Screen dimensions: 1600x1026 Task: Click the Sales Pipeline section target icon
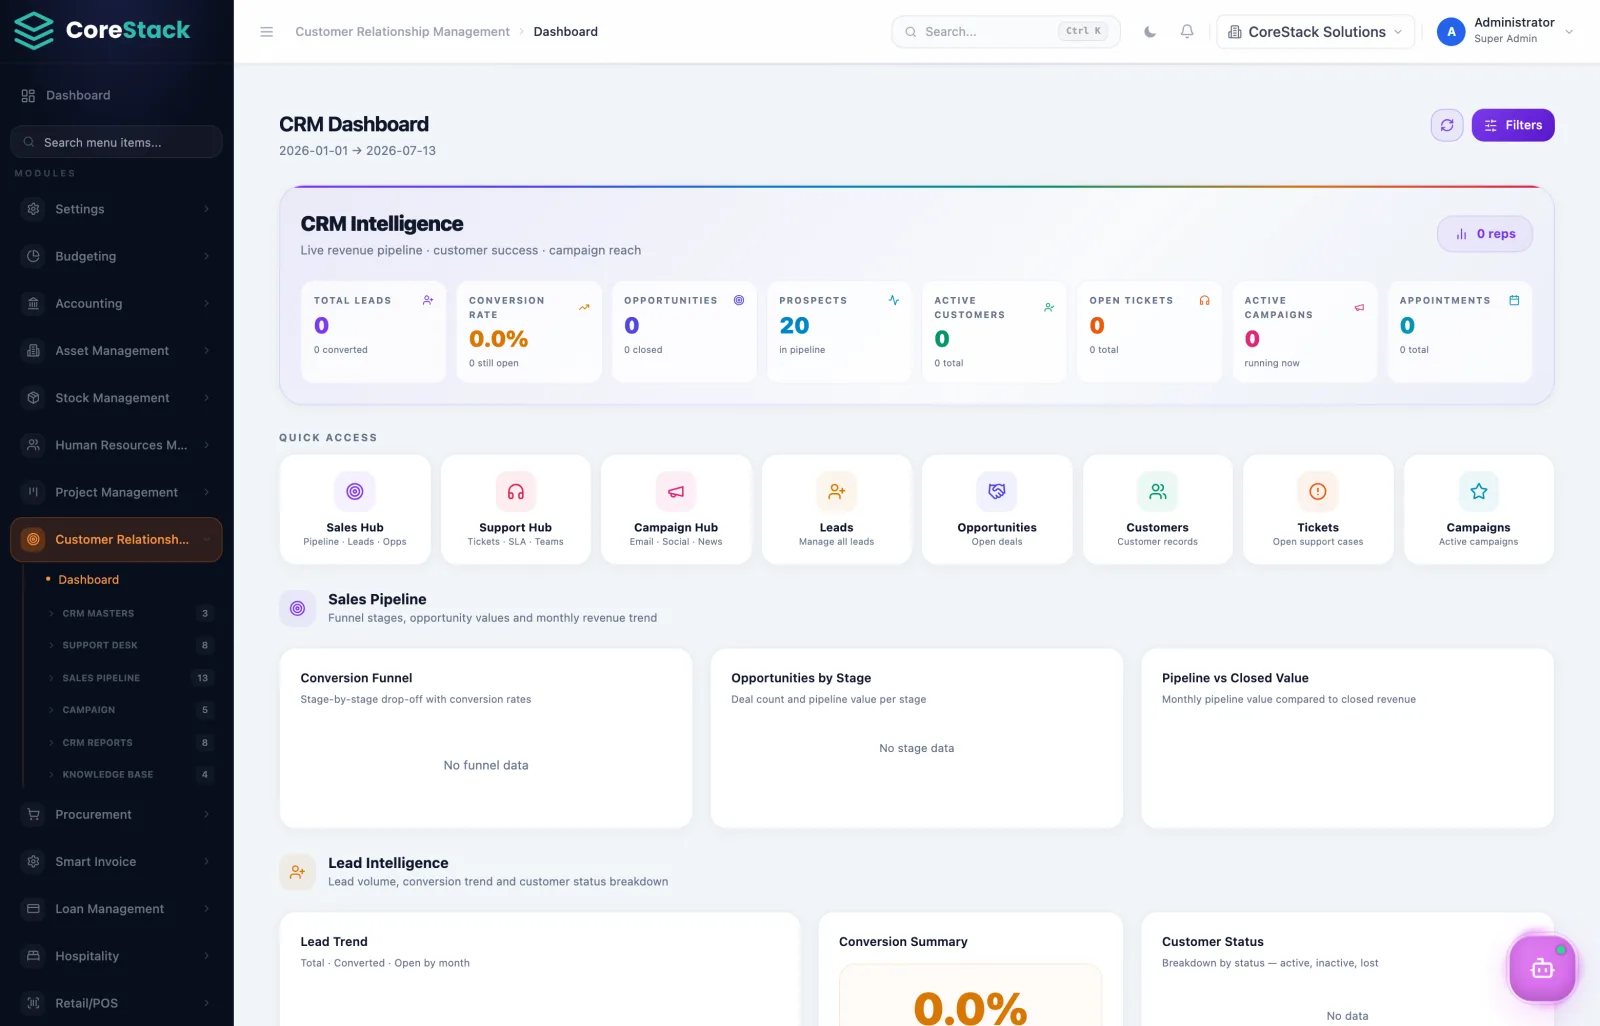[298, 608]
